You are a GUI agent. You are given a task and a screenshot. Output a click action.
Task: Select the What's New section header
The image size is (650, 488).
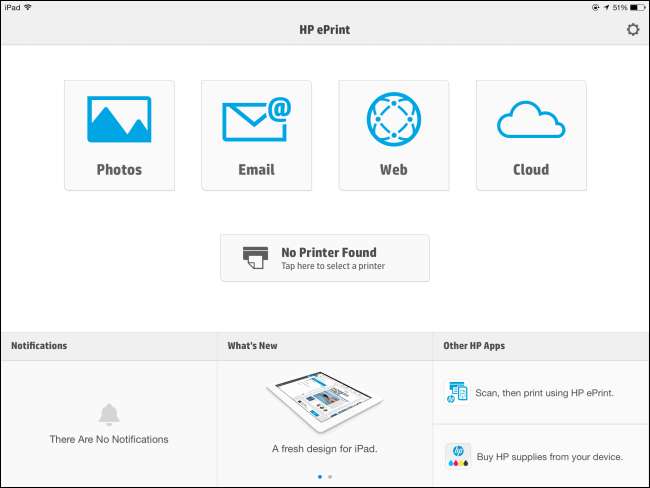click(x=252, y=346)
